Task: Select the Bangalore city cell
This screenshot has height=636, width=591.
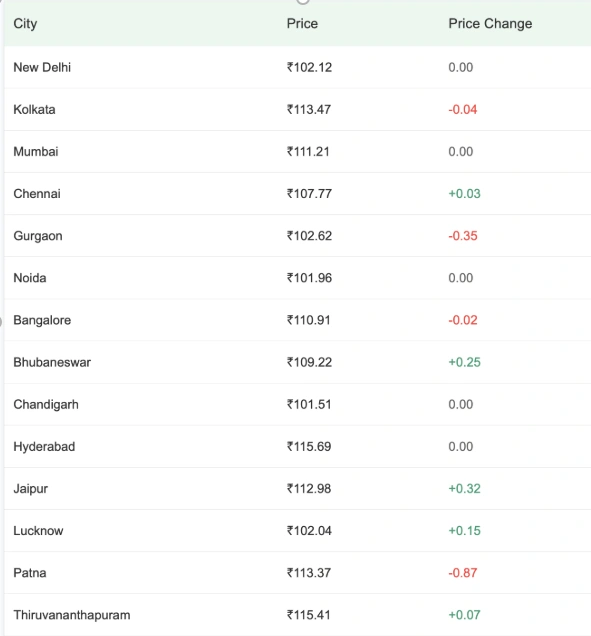Action: pos(42,320)
